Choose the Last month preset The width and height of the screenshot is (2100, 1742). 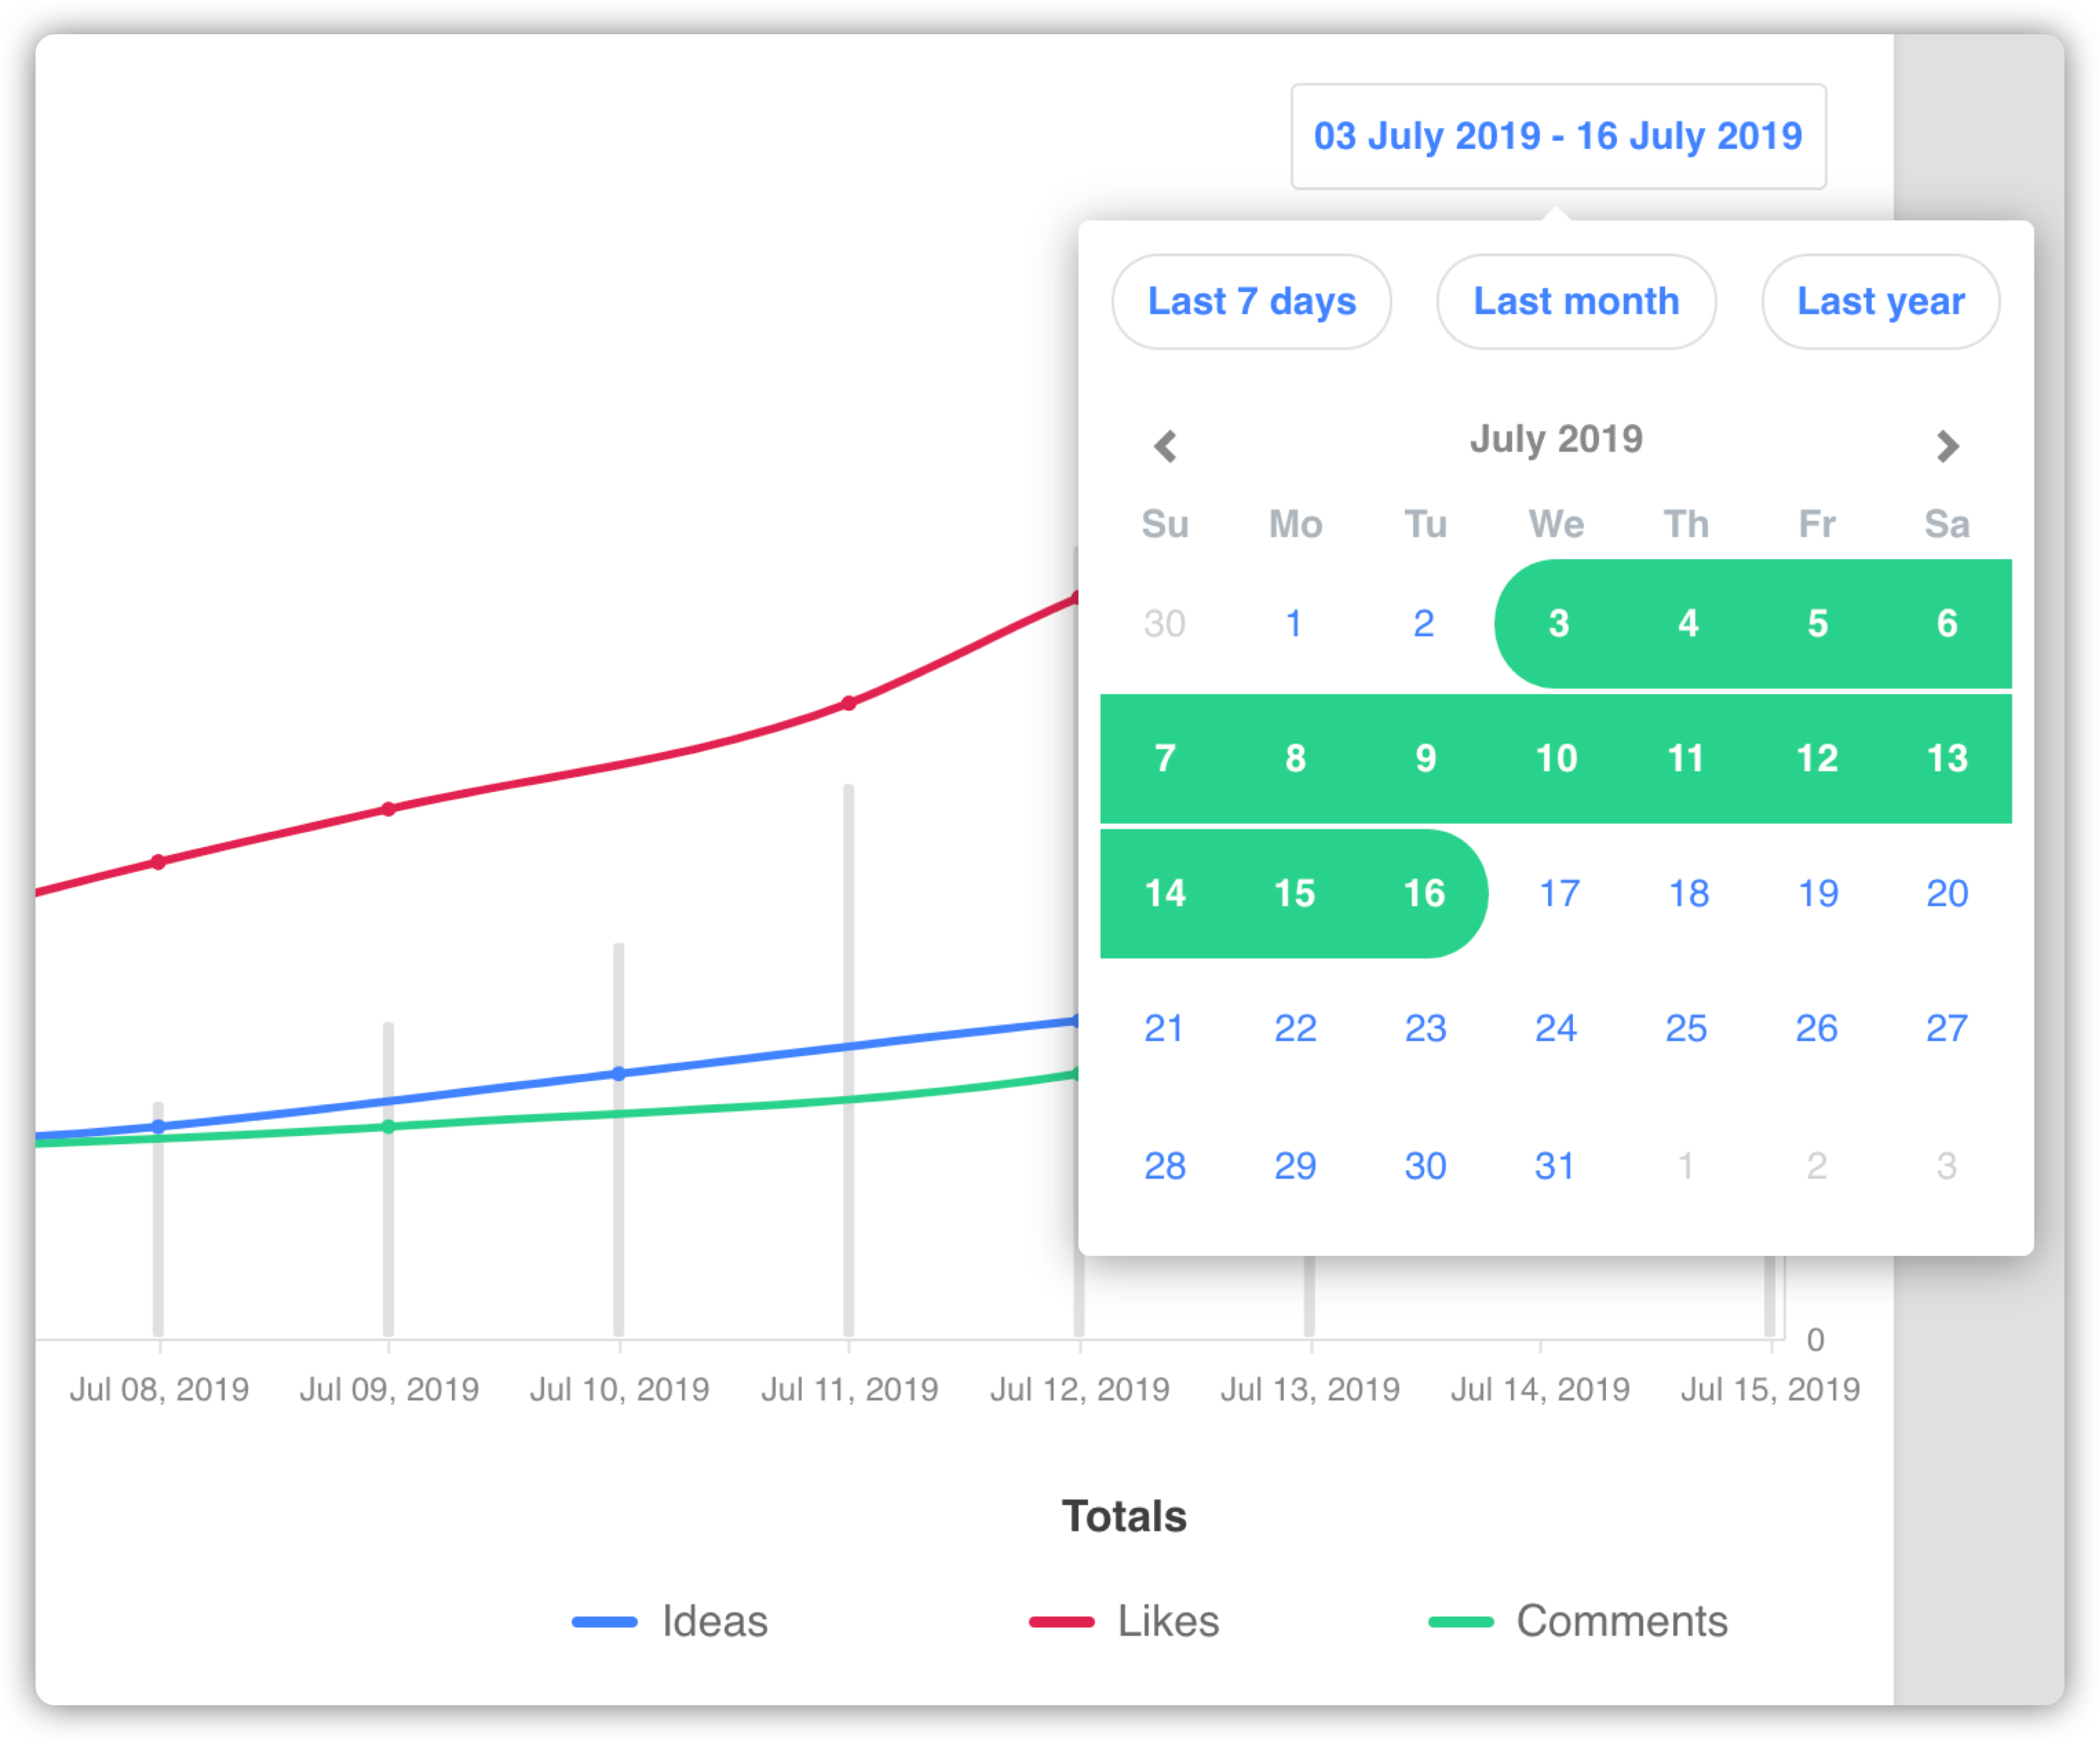click(x=1576, y=301)
